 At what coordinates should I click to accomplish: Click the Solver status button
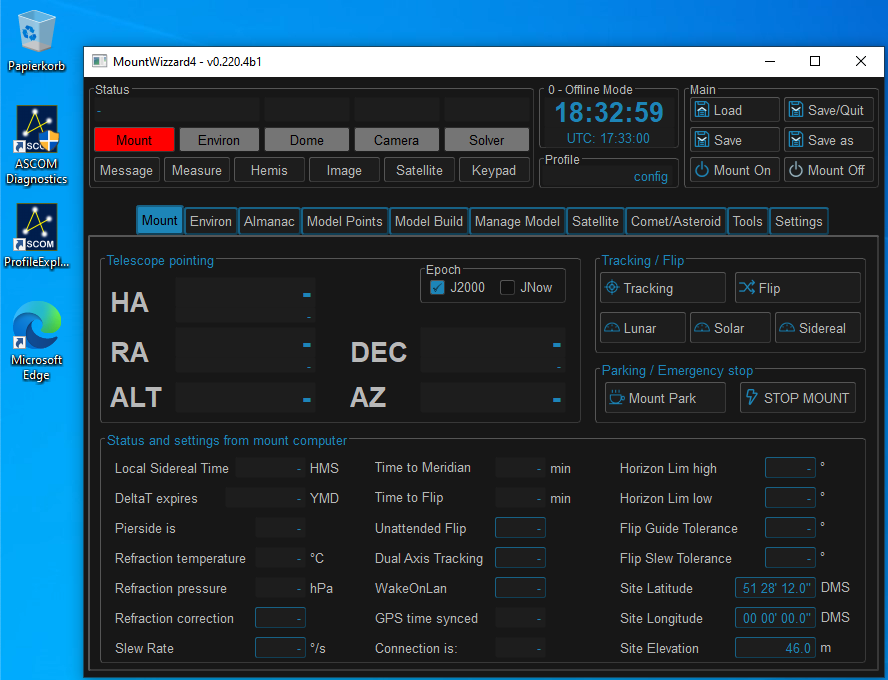[486, 140]
